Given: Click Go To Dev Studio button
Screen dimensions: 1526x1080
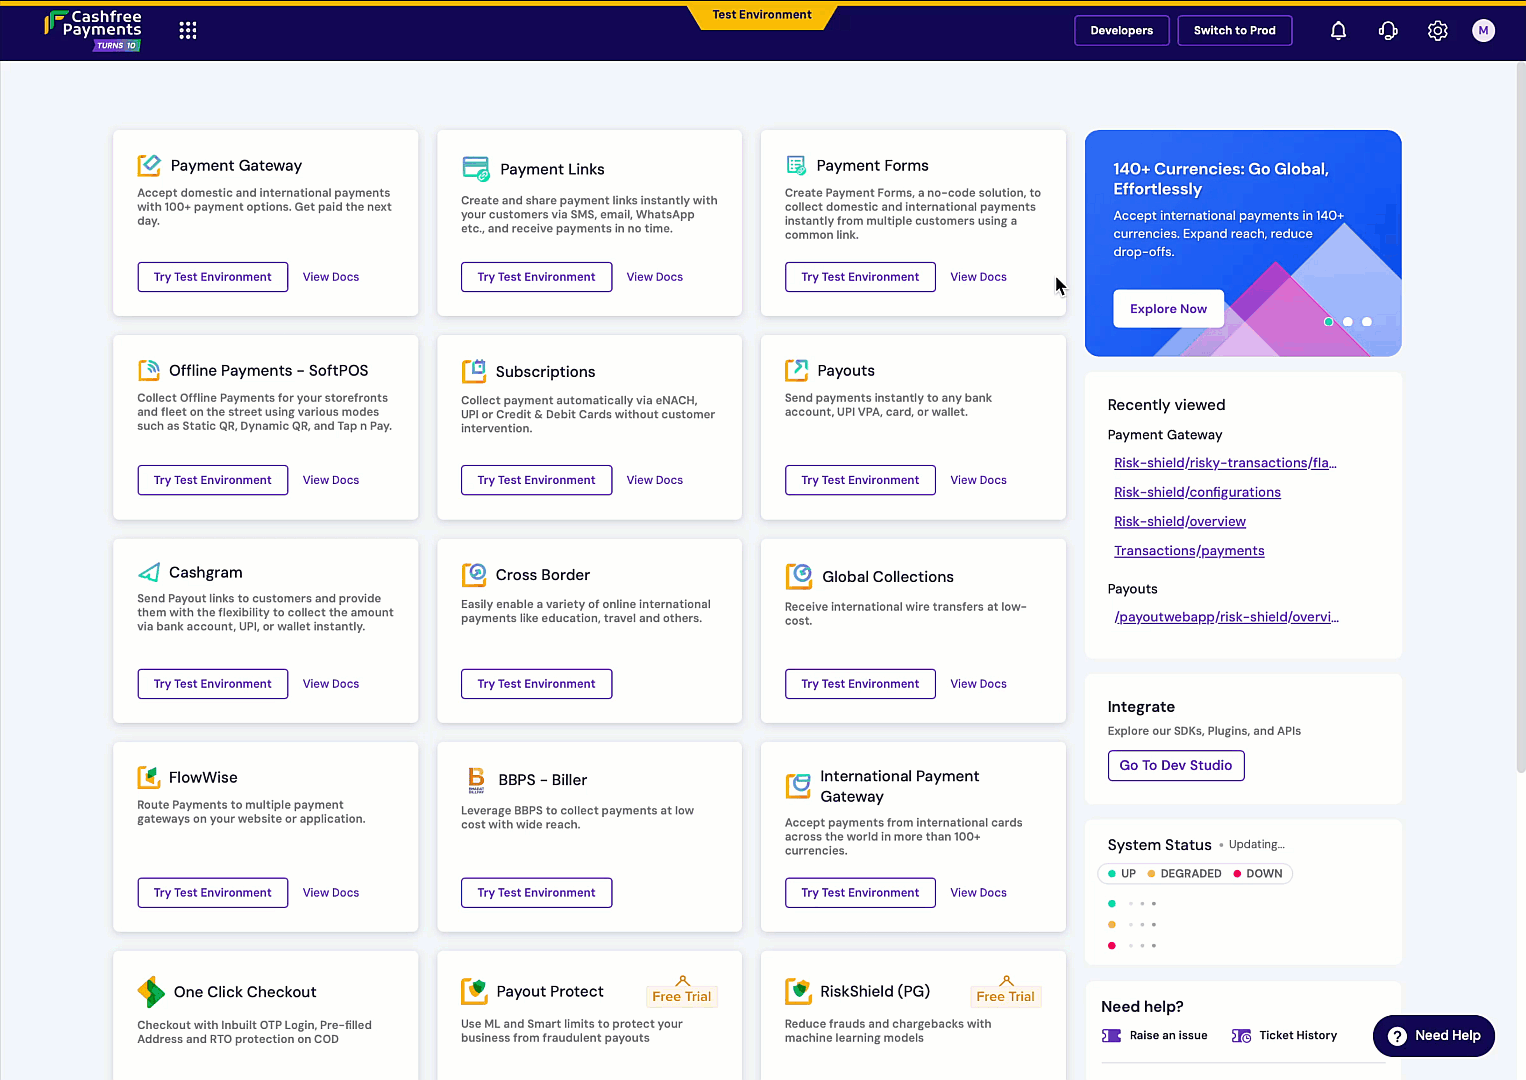Looking at the screenshot, I should (1176, 766).
